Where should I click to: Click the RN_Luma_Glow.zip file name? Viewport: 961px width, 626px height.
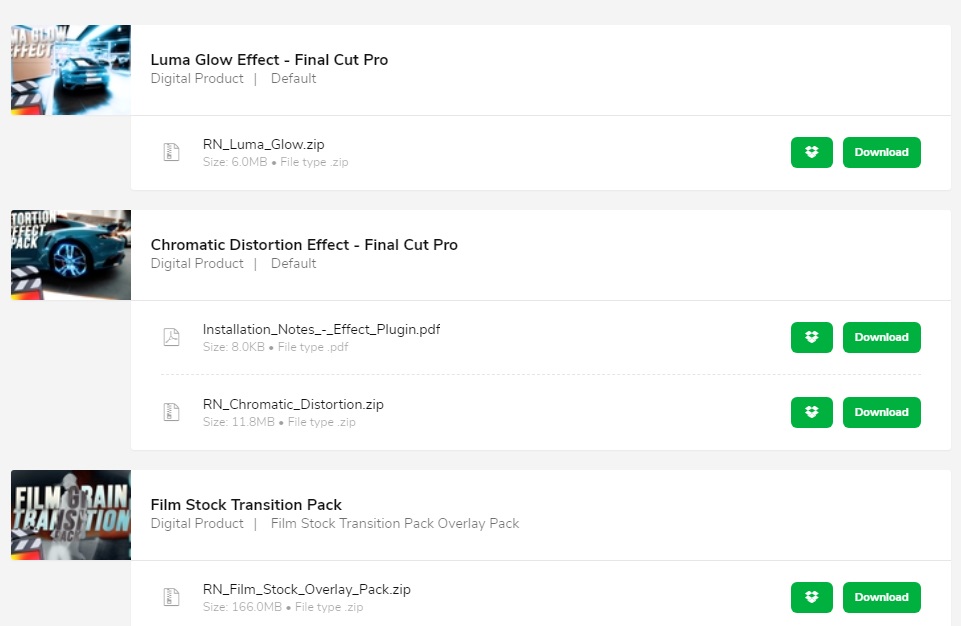click(x=263, y=144)
